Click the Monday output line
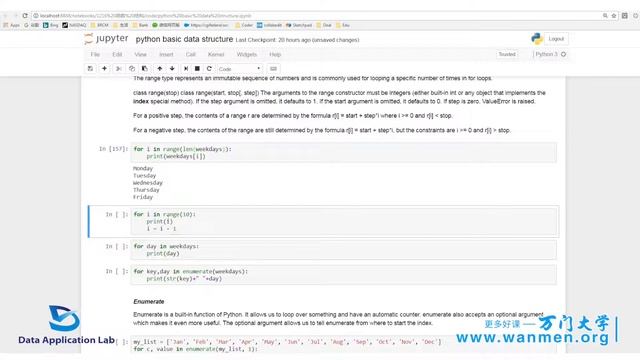The image size is (640, 360). click(x=143, y=168)
